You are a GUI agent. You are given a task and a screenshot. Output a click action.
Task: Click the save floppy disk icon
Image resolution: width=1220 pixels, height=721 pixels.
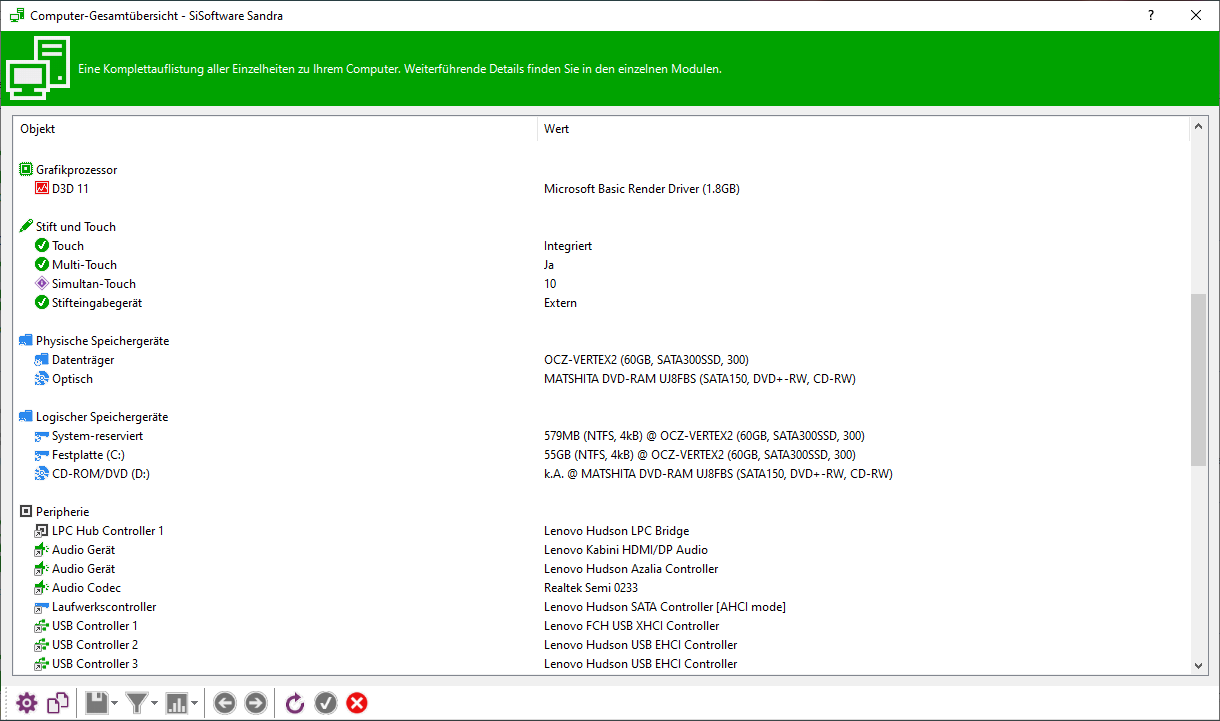point(96,703)
